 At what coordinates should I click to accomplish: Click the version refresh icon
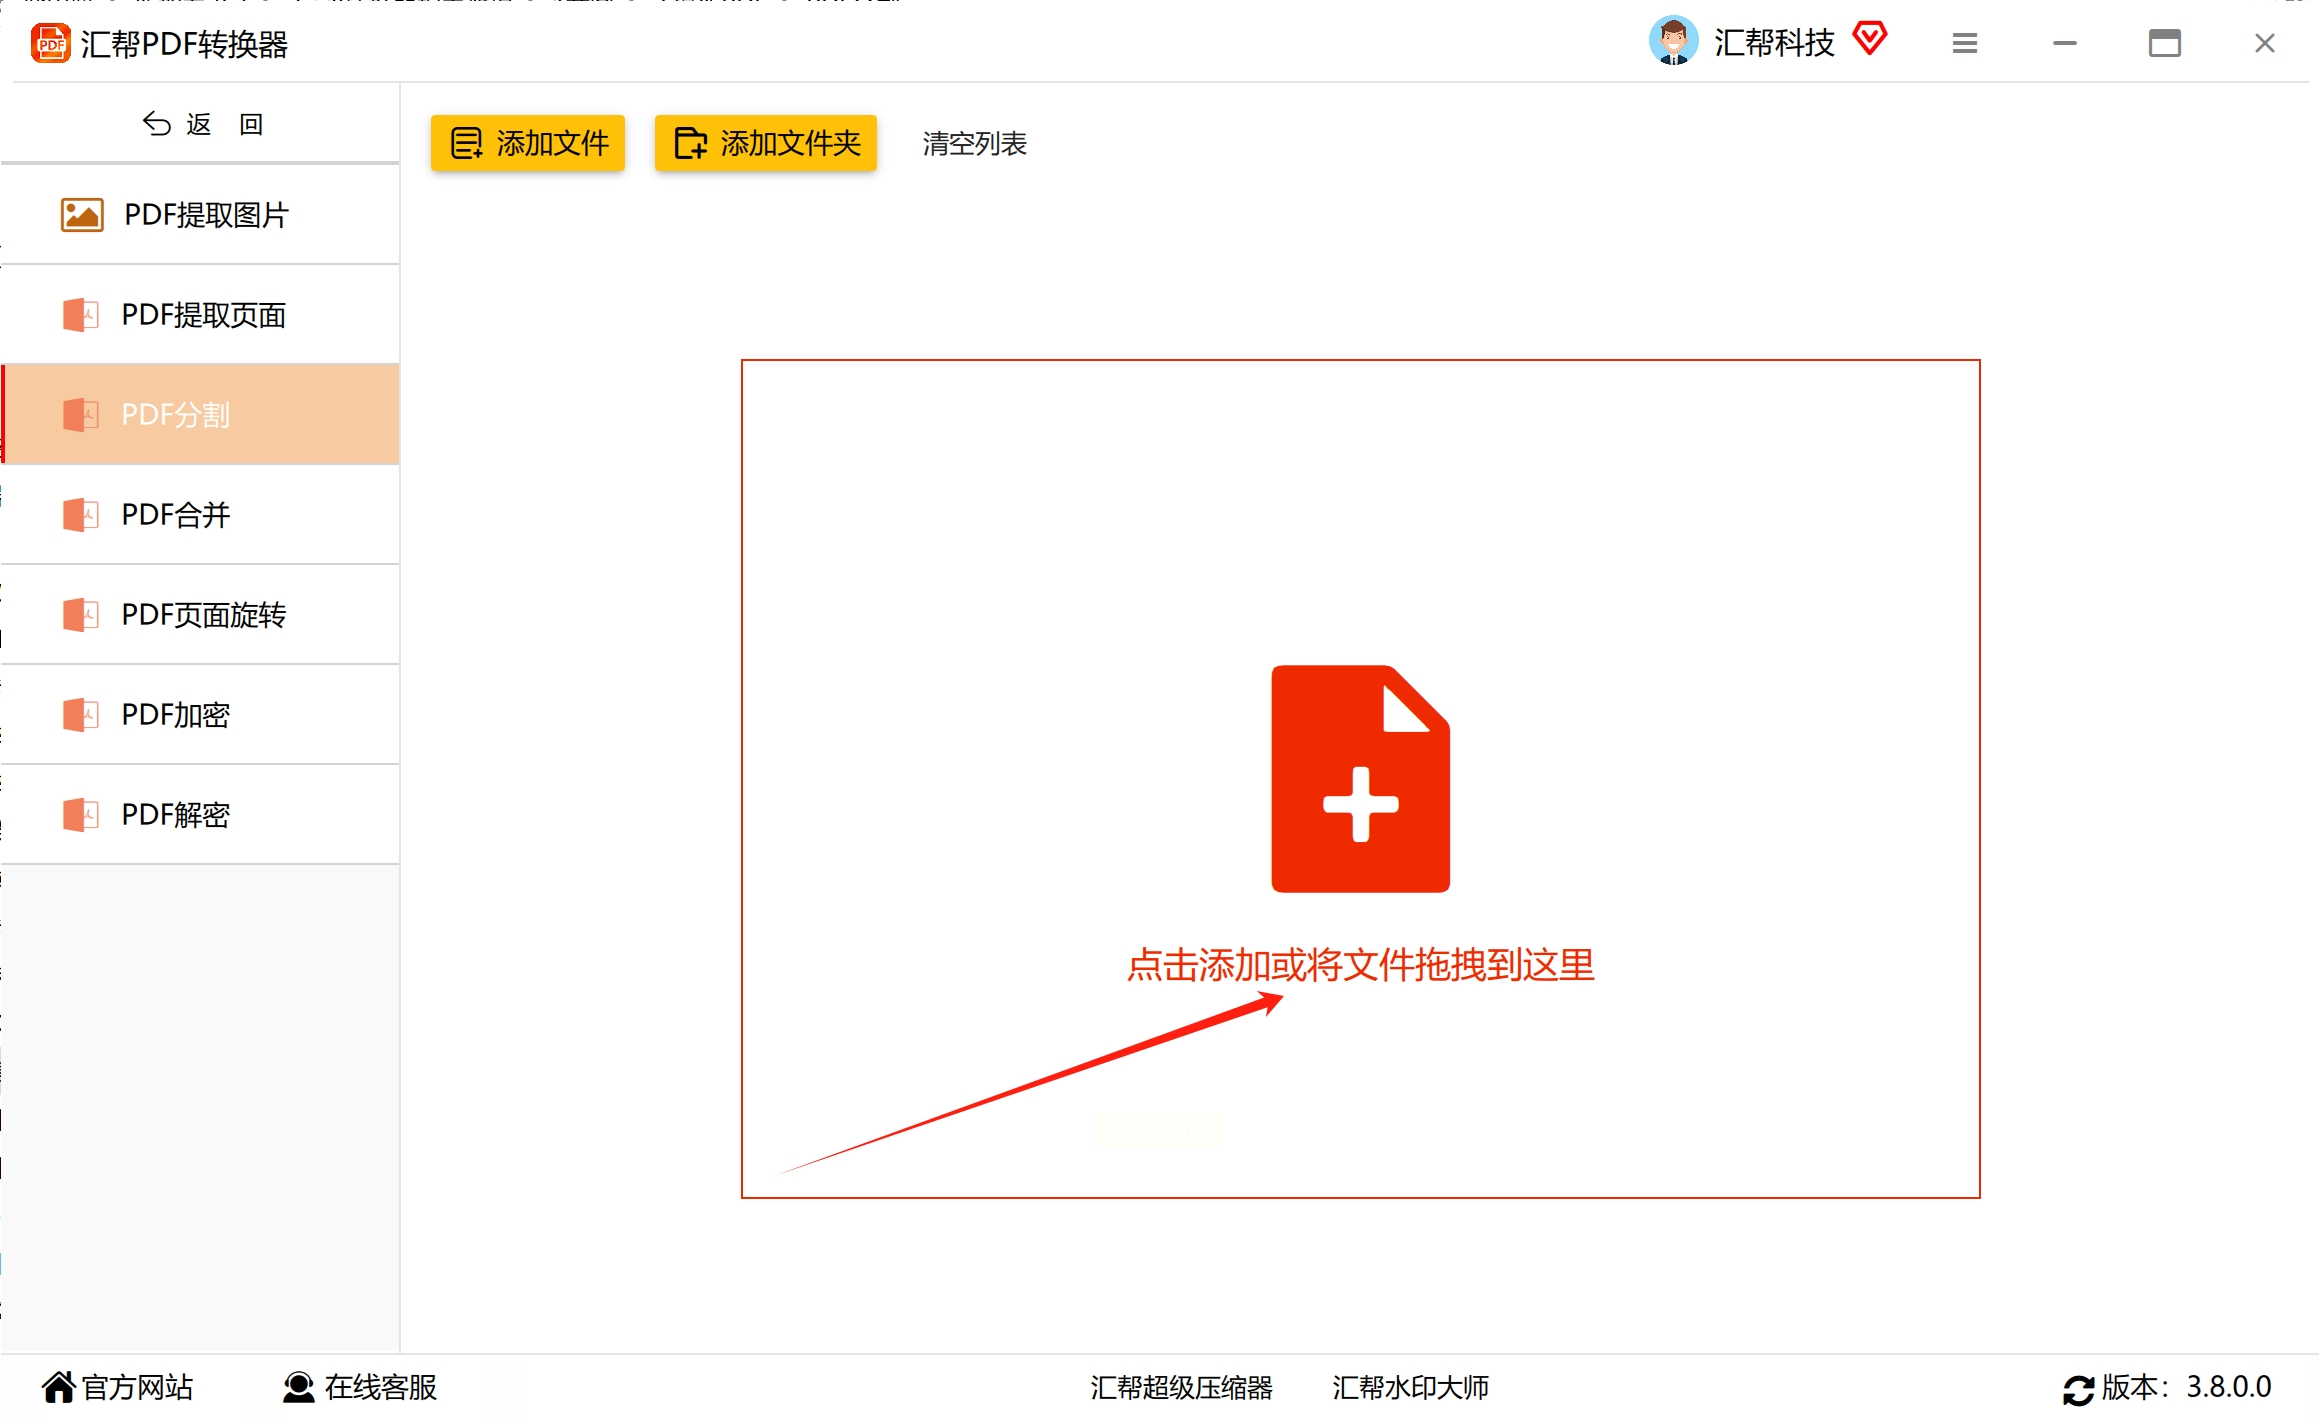[2078, 1389]
